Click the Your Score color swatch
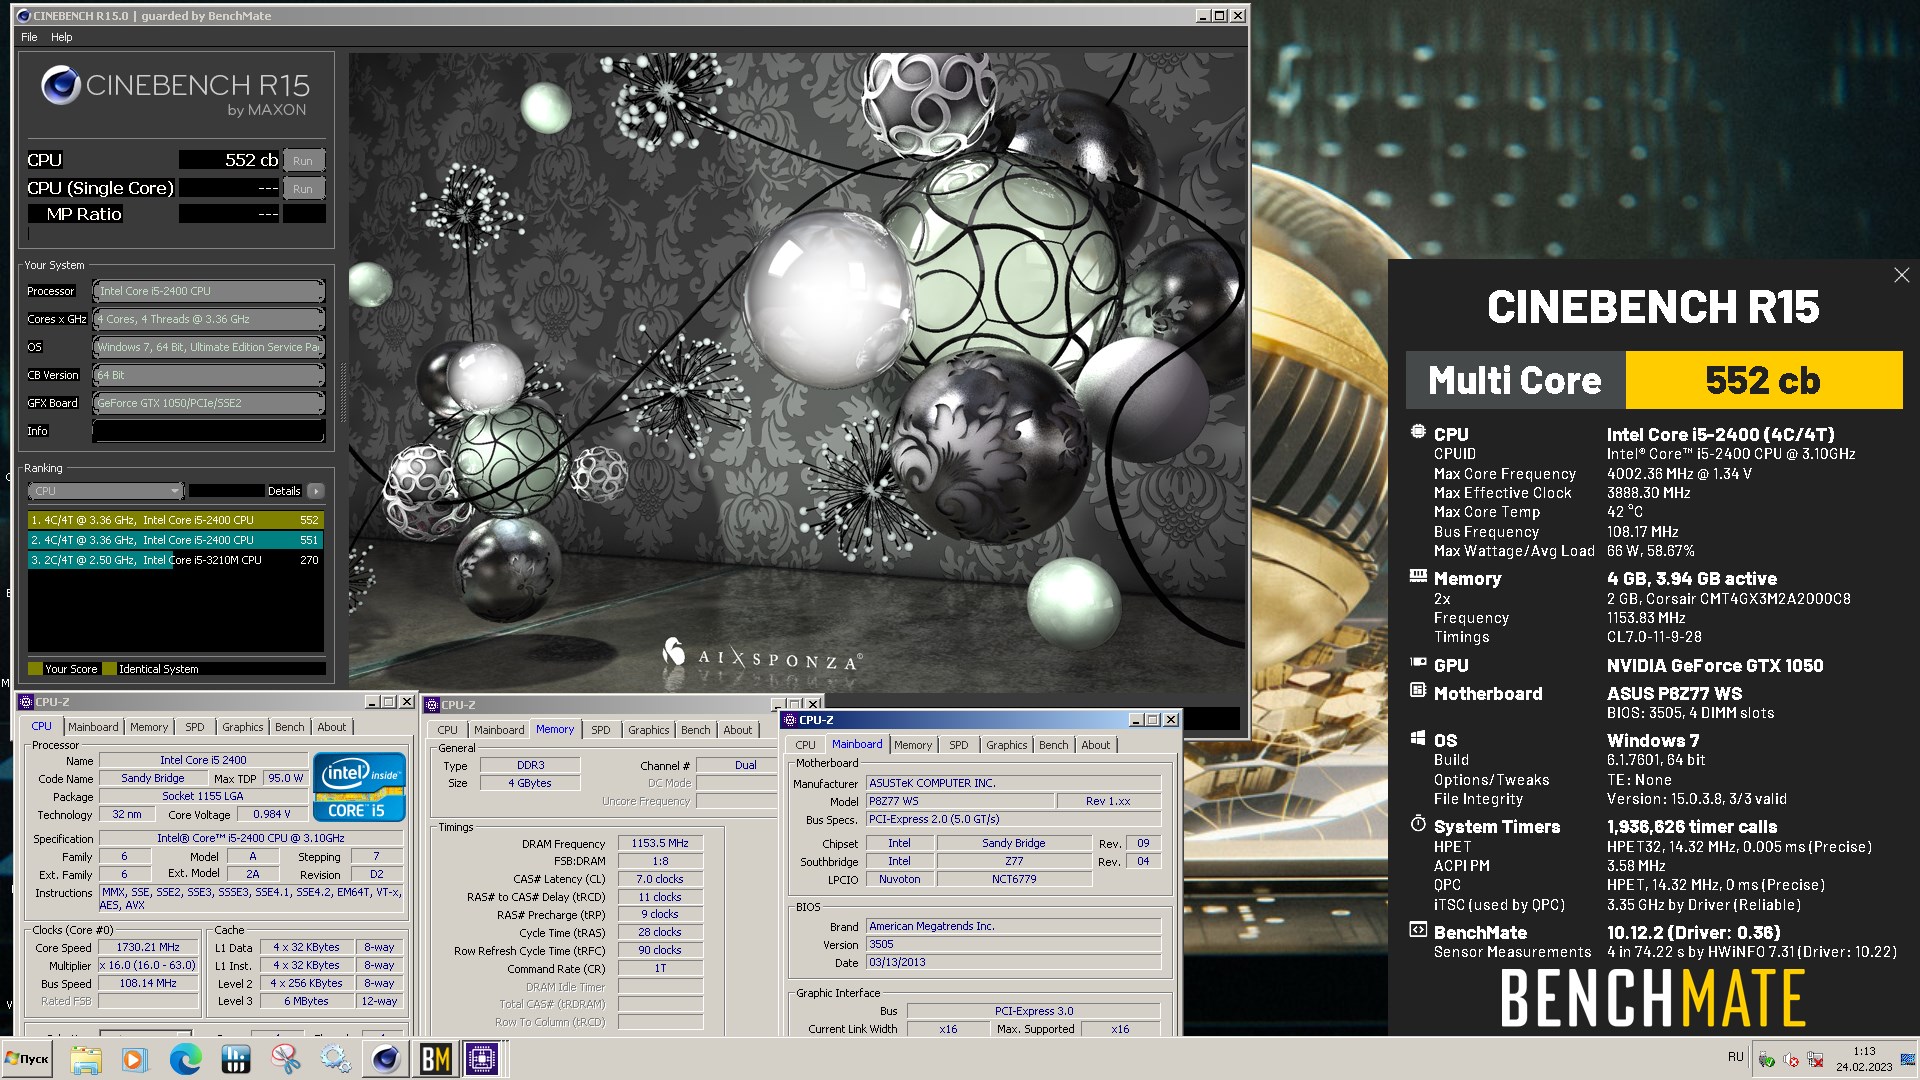 tap(35, 669)
